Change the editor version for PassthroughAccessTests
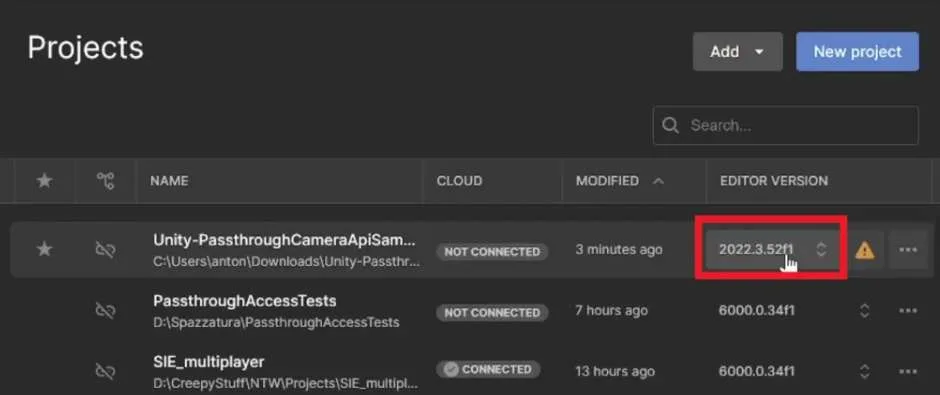The image size is (940, 395). point(864,310)
